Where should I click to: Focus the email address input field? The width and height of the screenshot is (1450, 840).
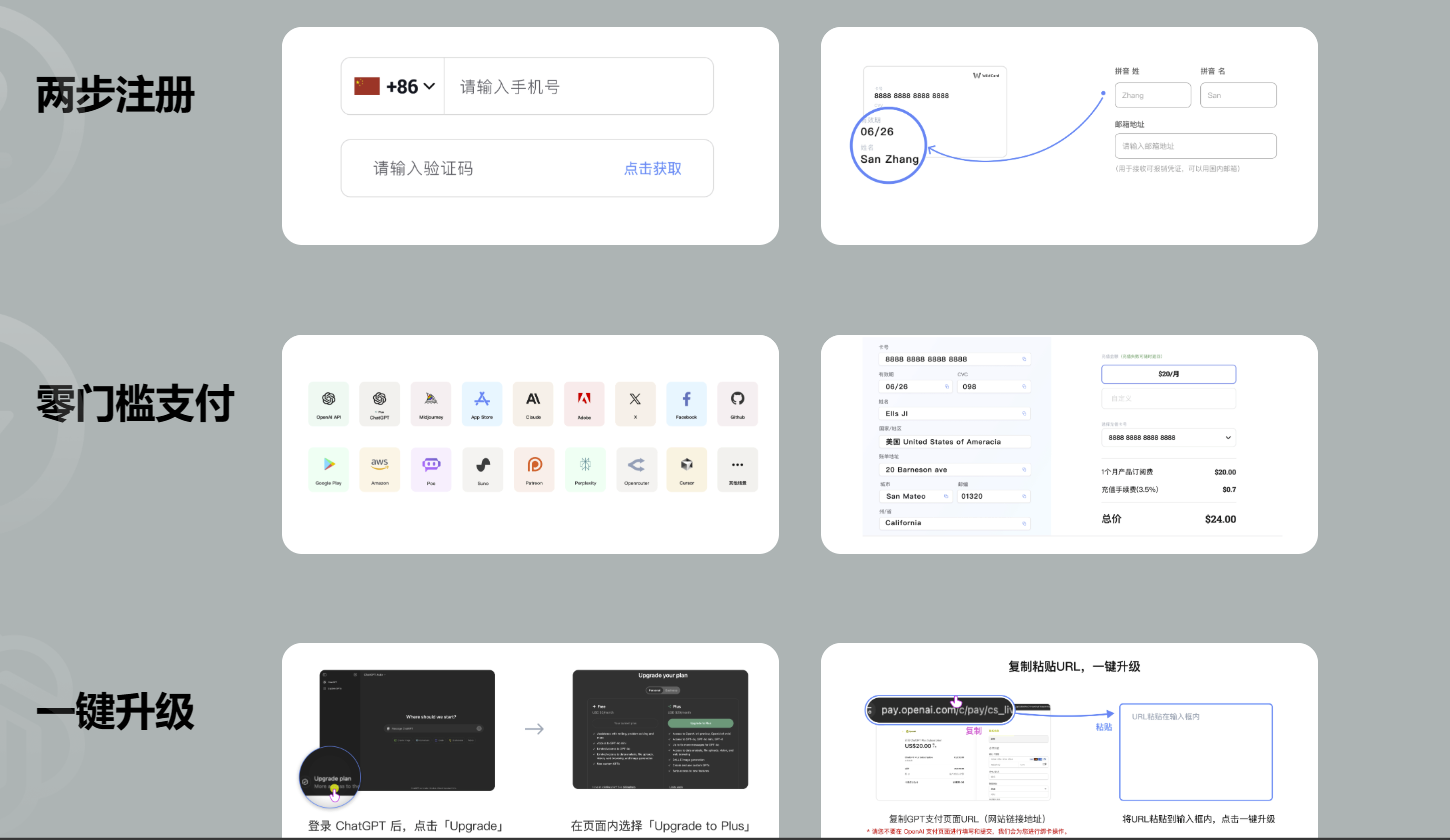[1196, 146]
